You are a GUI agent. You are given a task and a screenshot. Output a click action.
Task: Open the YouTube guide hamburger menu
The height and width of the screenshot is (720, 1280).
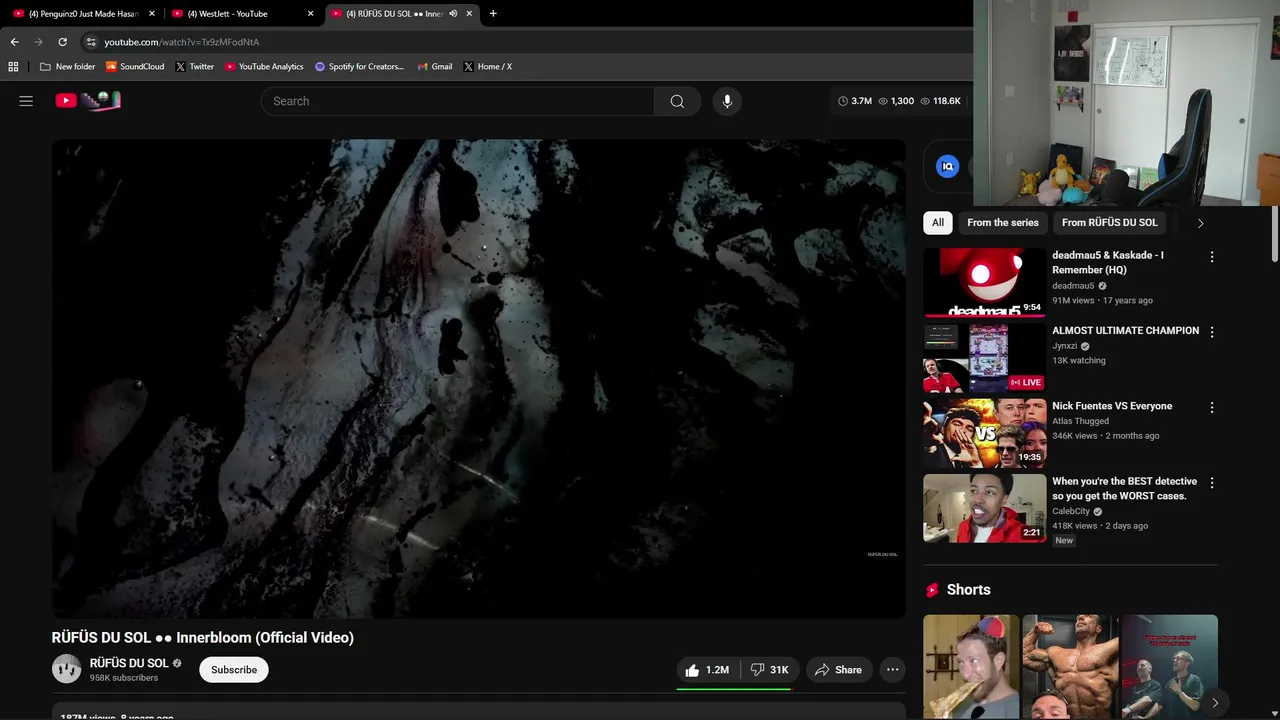pyautogui.click(x=26, y=101)
